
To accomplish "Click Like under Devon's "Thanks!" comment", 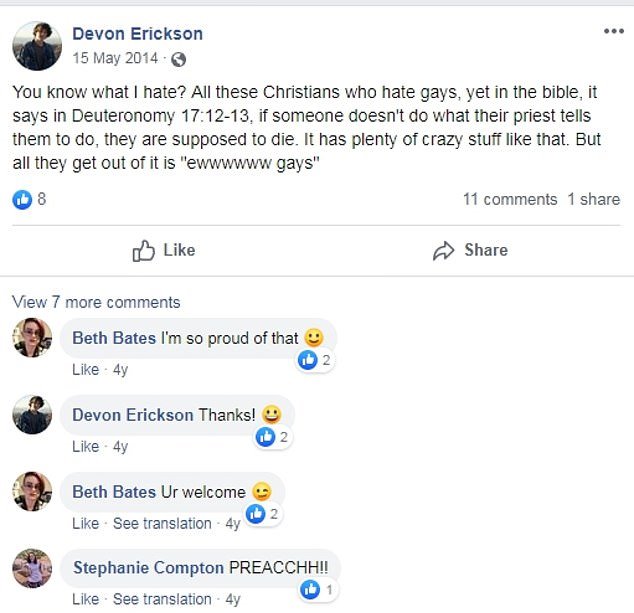I will coord(85,446).
